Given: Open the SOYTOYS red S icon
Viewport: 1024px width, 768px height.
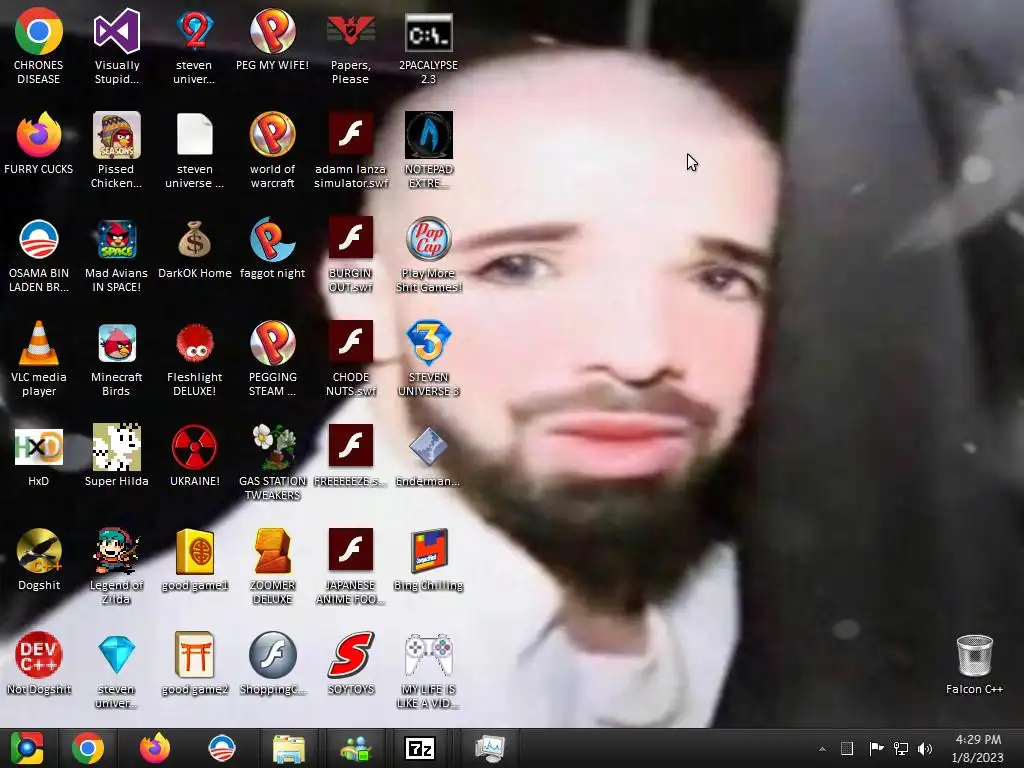Looking at the screenshot, I should click(351, 654).
